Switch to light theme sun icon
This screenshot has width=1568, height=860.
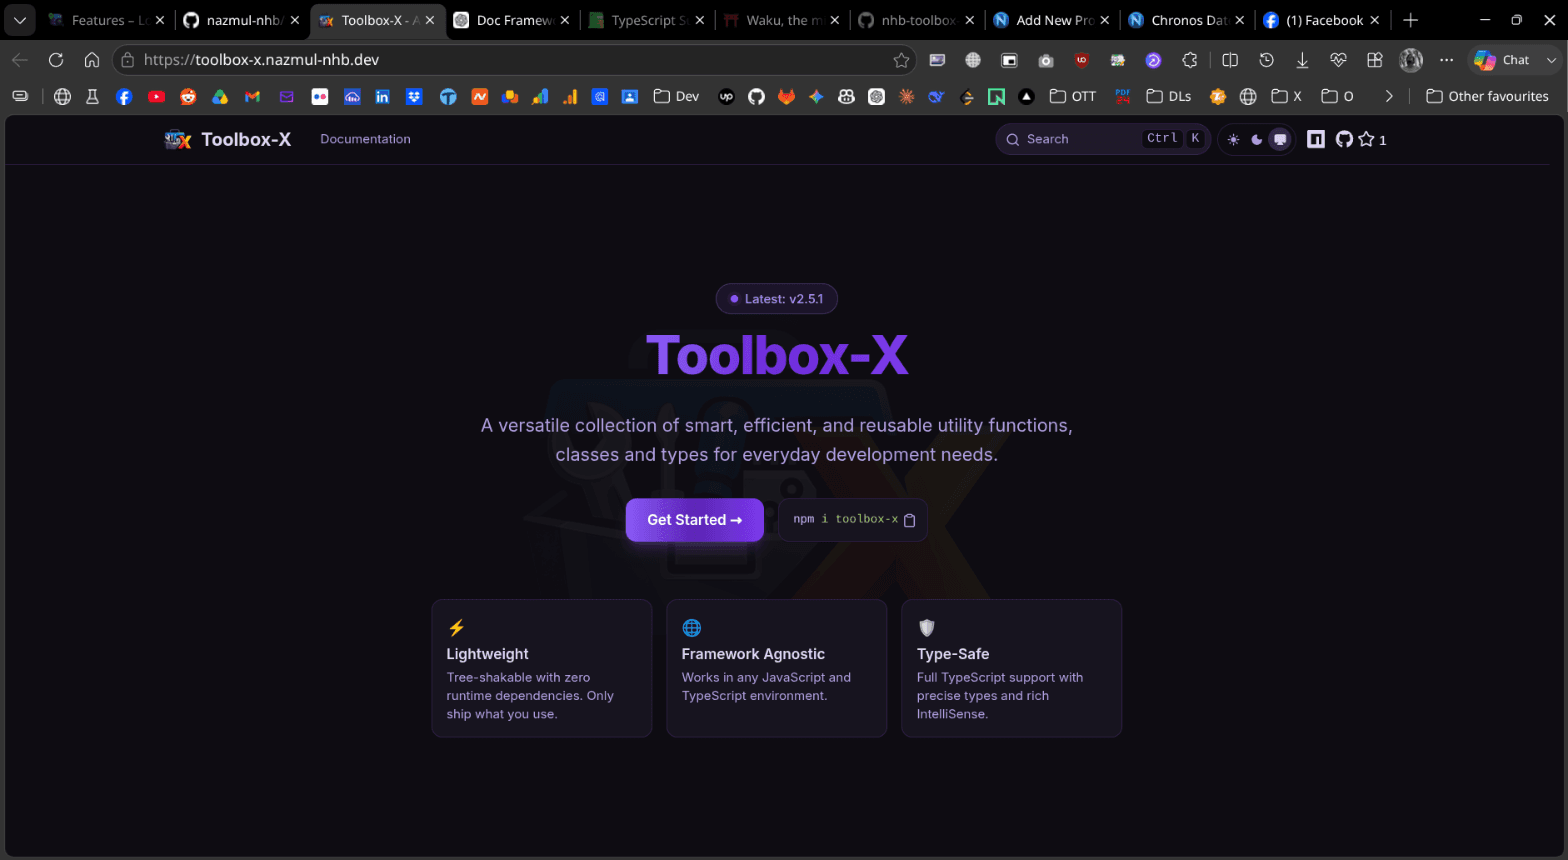[1233, 140]
